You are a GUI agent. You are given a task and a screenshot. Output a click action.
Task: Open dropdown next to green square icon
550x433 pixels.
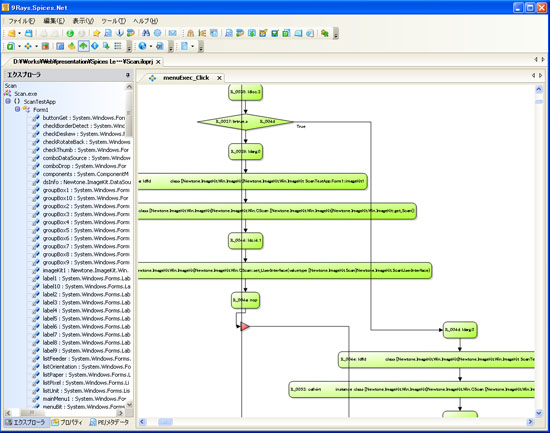(19, 46)
